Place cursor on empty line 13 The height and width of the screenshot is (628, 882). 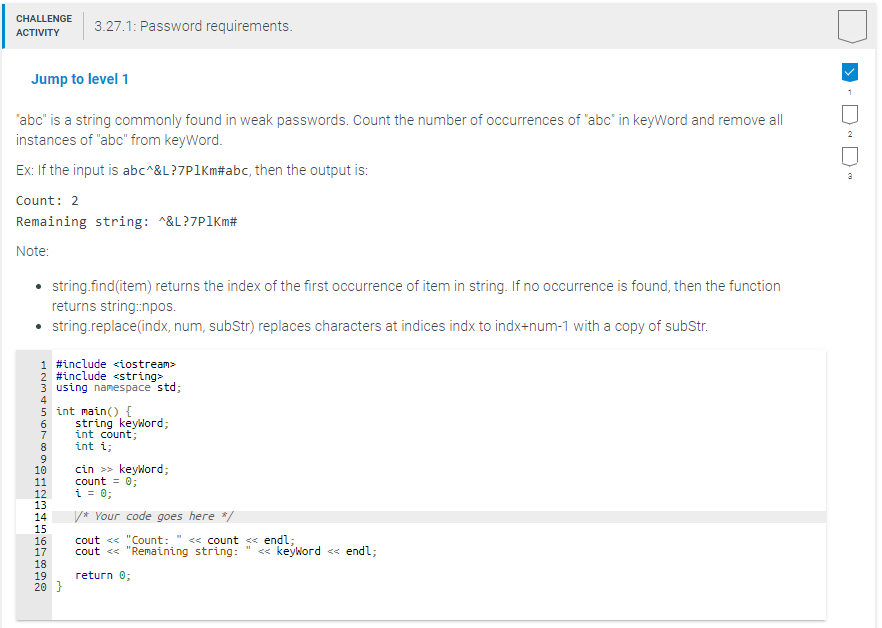(439, 505)
